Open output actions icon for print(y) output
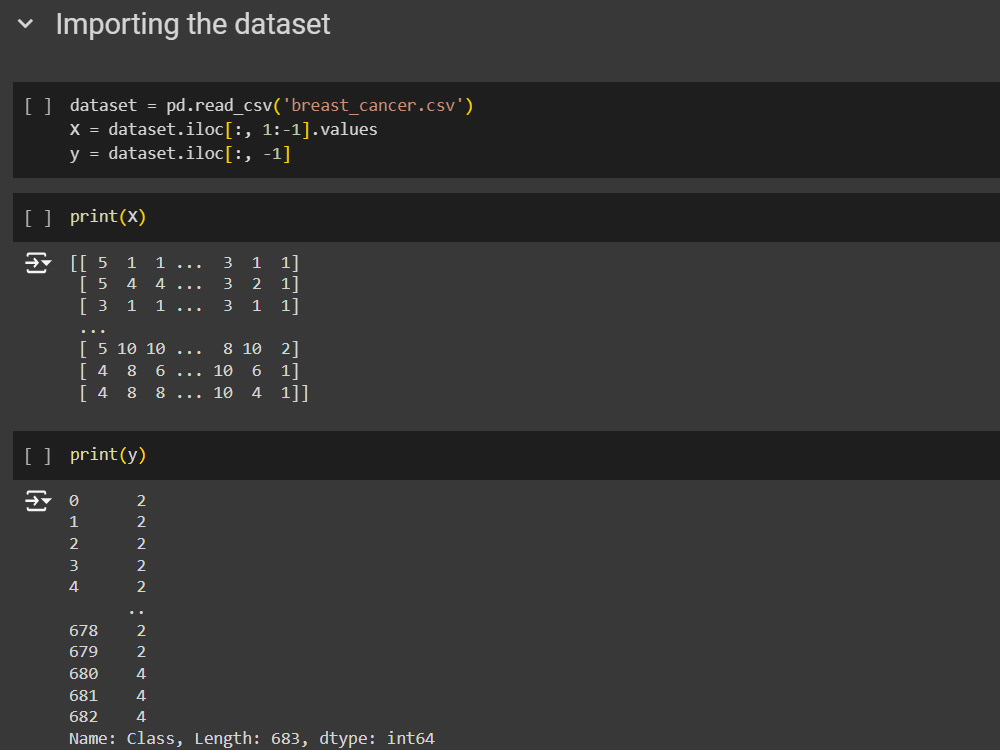The width and height of the screenshot is (1000, 750). pos(38,501)
